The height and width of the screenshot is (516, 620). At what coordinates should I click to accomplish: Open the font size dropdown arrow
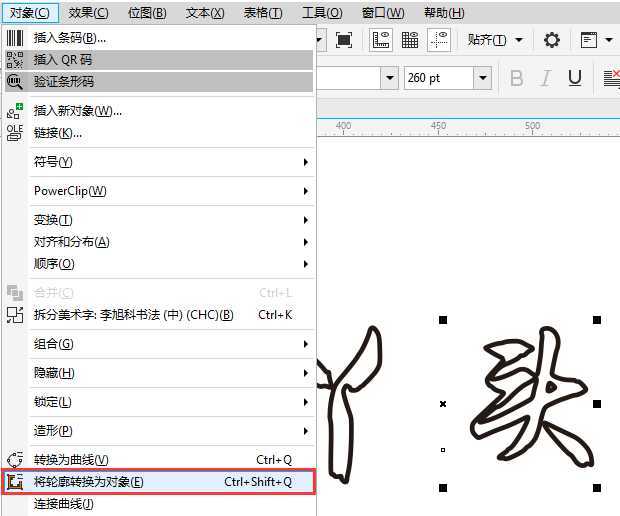[483, 78]
